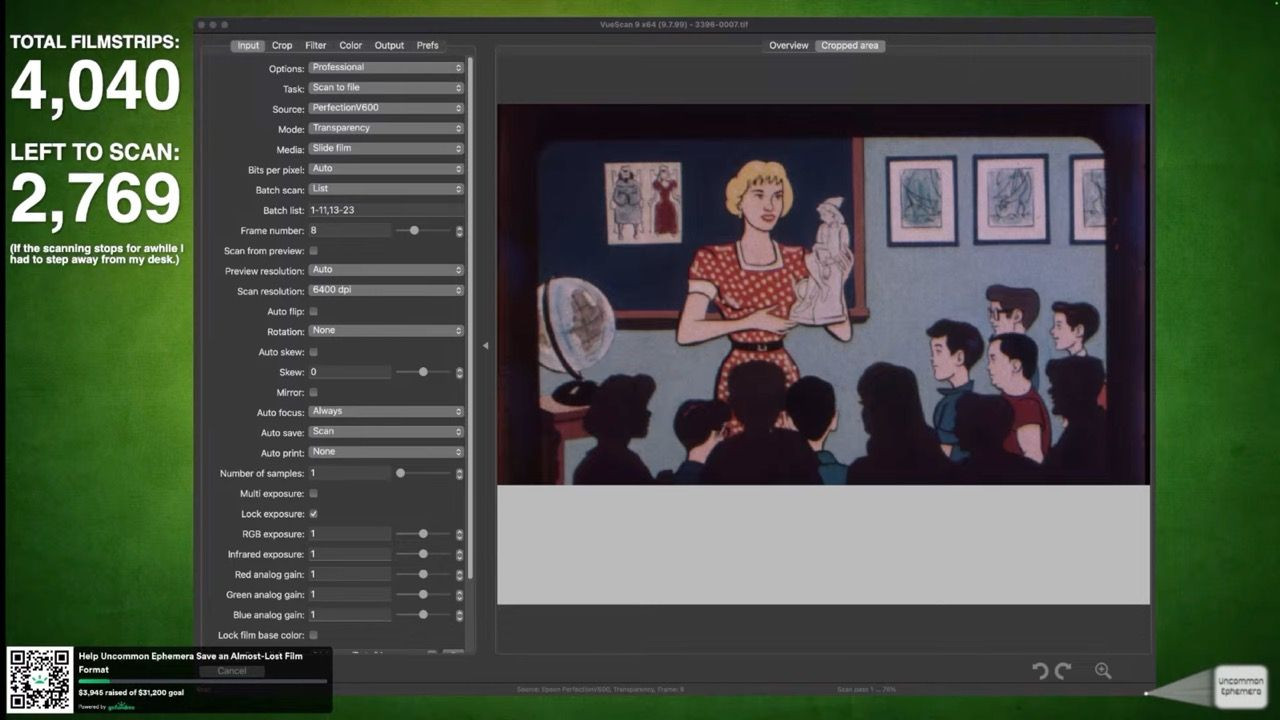This screenshot has width=1280, height=720.
Task: Expand the Bits per pixel dropdown
Action: (386, 169)
